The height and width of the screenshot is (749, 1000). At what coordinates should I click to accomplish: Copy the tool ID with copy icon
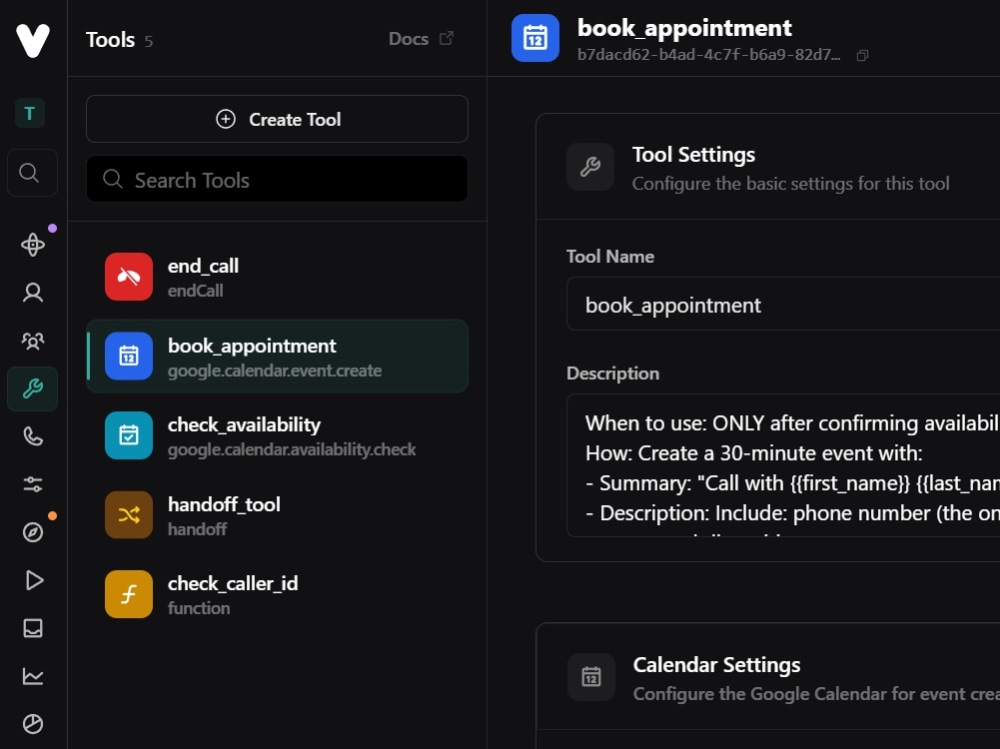862,56
